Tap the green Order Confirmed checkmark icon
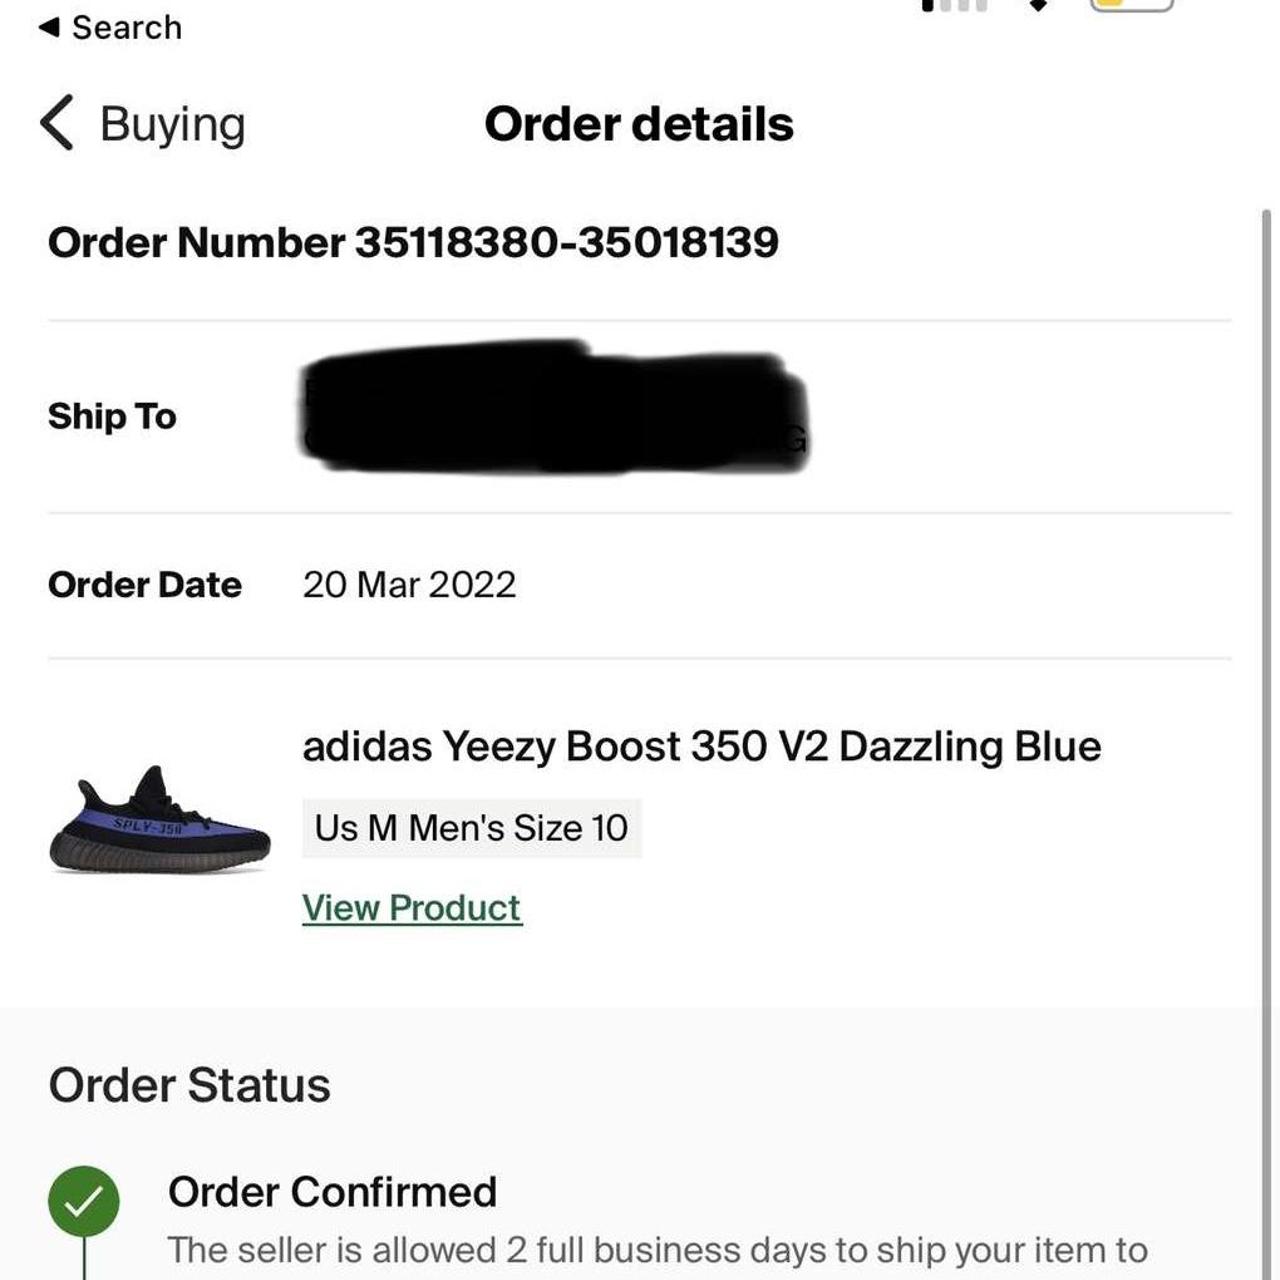This screenshot has height=1280, width=1280. 86,1201
